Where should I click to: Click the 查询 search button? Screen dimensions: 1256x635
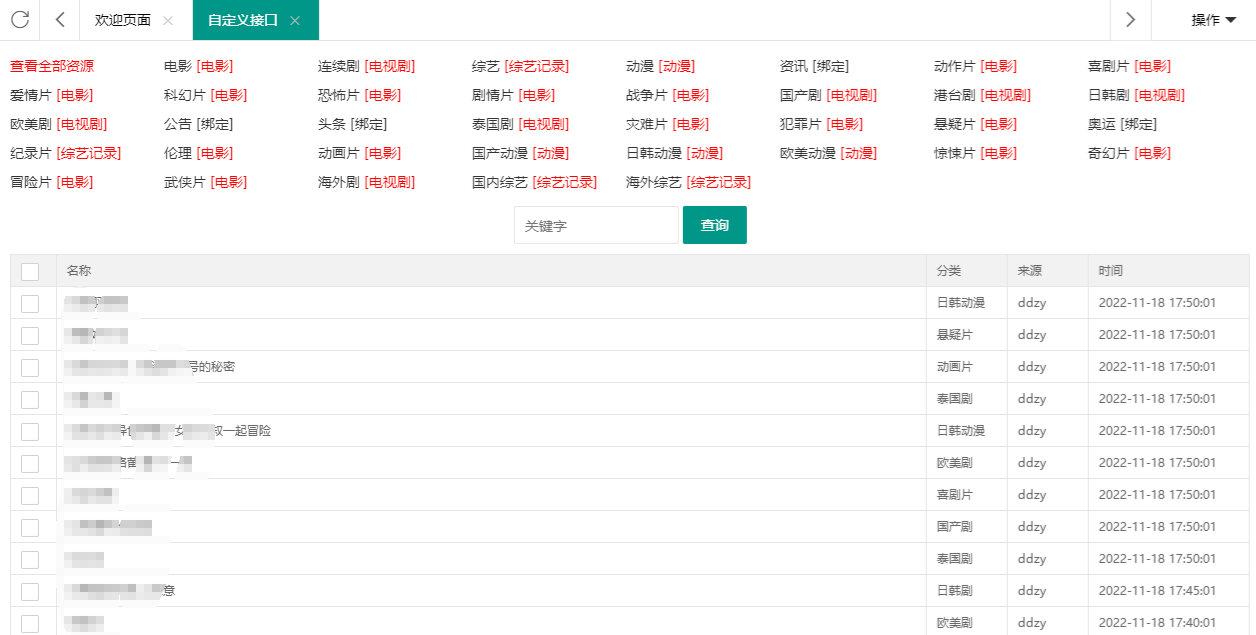(714, 225)
